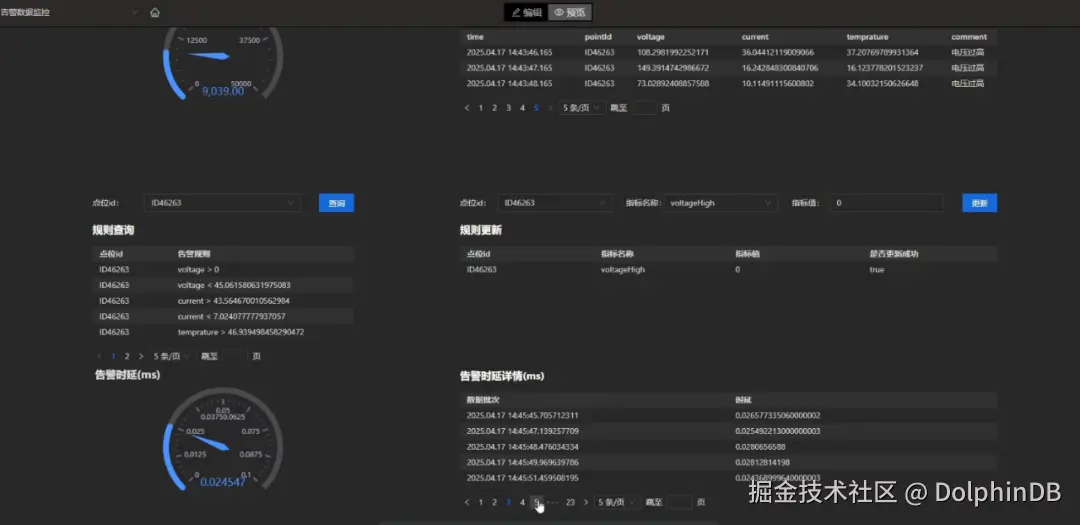Open page size dropdown under 规则查询
This screenshot has height=525, width=1080.
click(172, 356)
